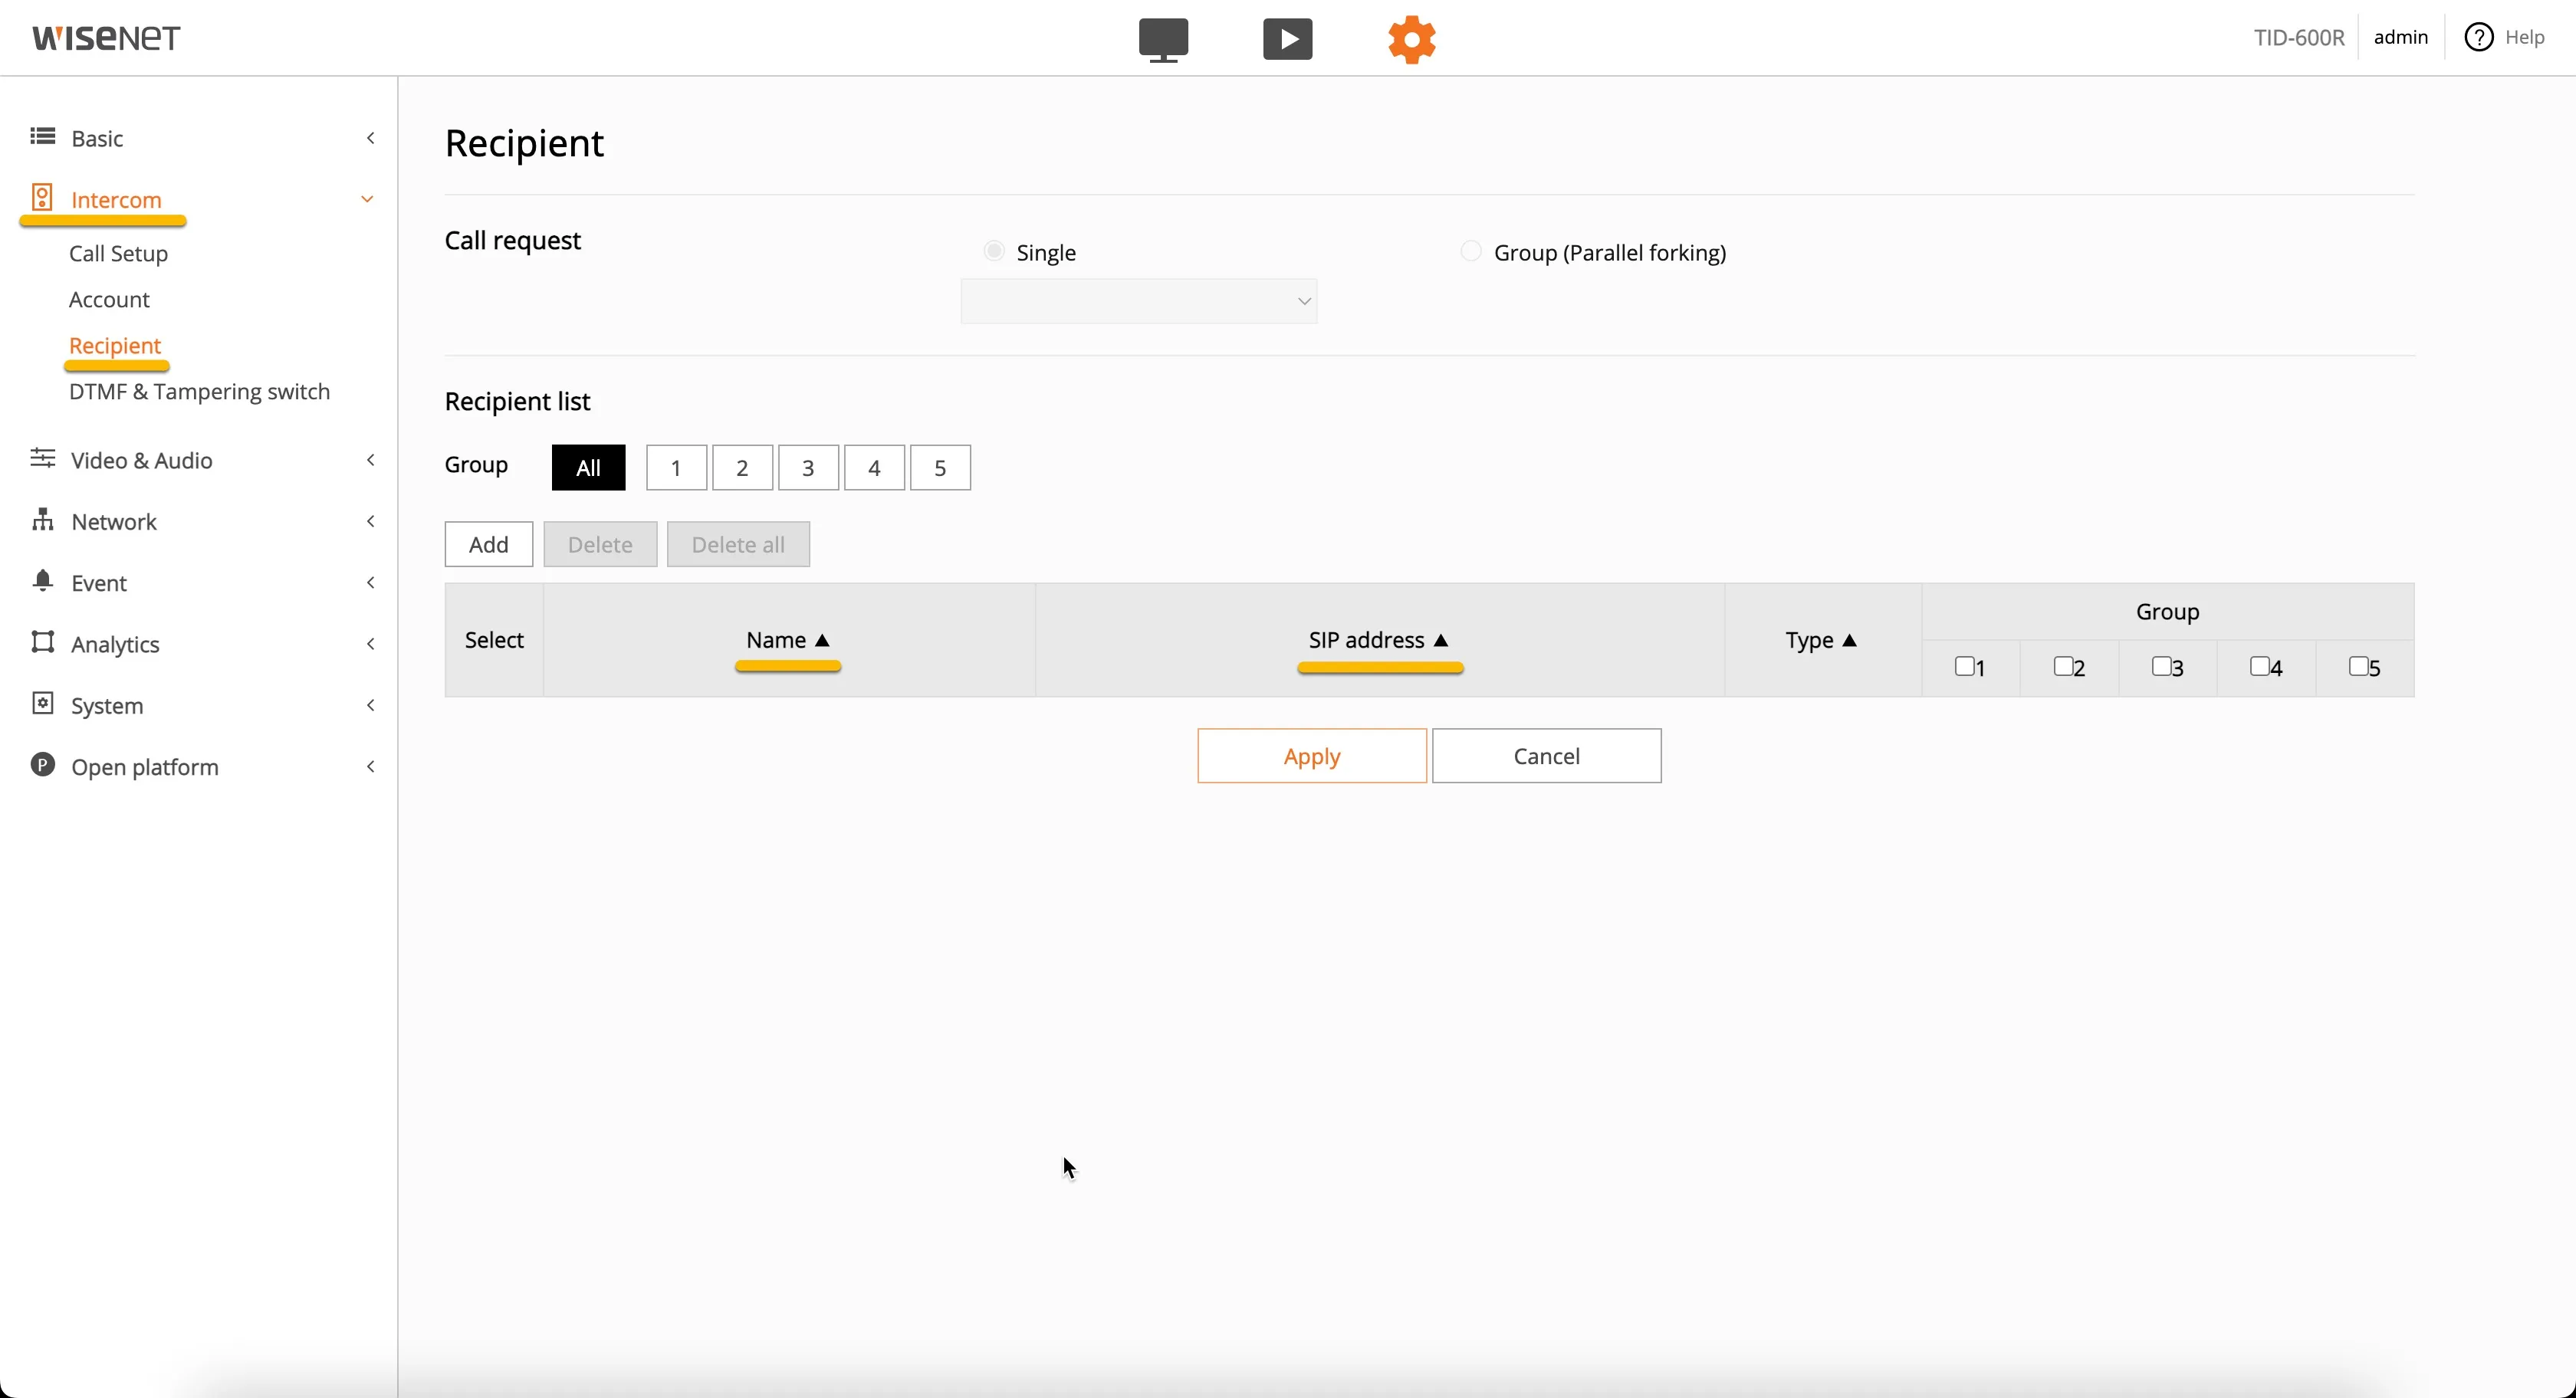Click the Delete all button
Image resolution: width=2576 pixels, height=1398 pixels.
738,544
